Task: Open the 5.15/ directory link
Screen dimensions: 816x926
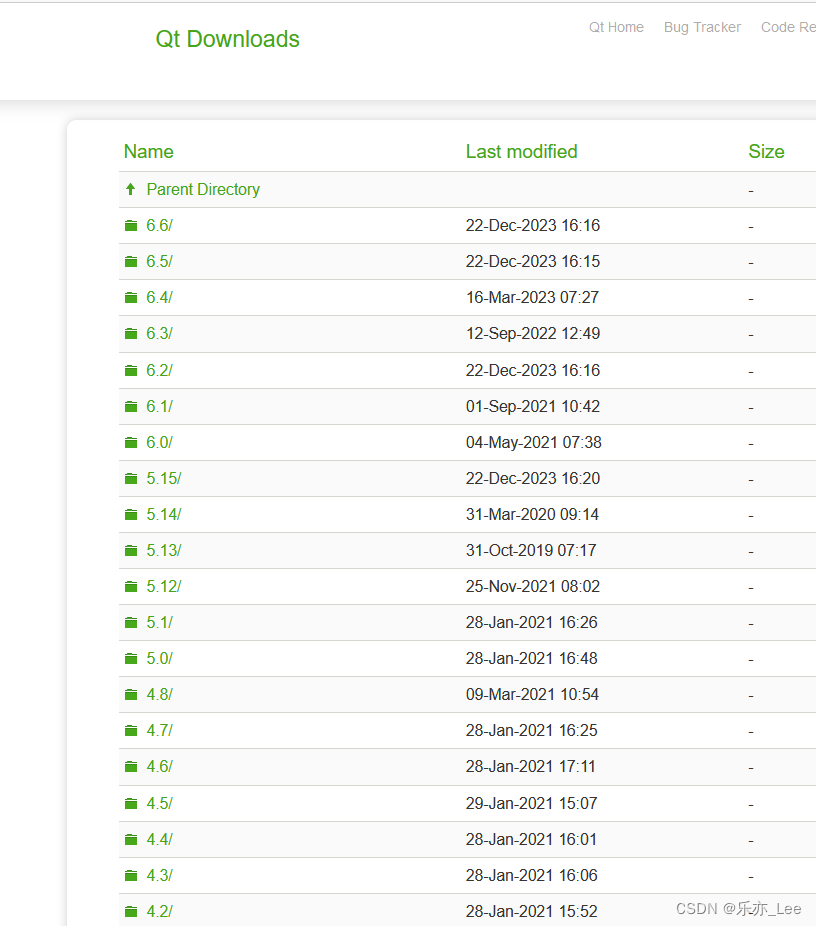Action: pos(164,479)
